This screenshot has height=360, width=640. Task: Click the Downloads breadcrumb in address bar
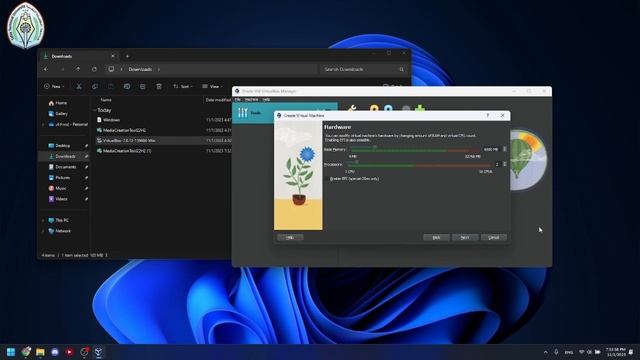click(140, 69)
